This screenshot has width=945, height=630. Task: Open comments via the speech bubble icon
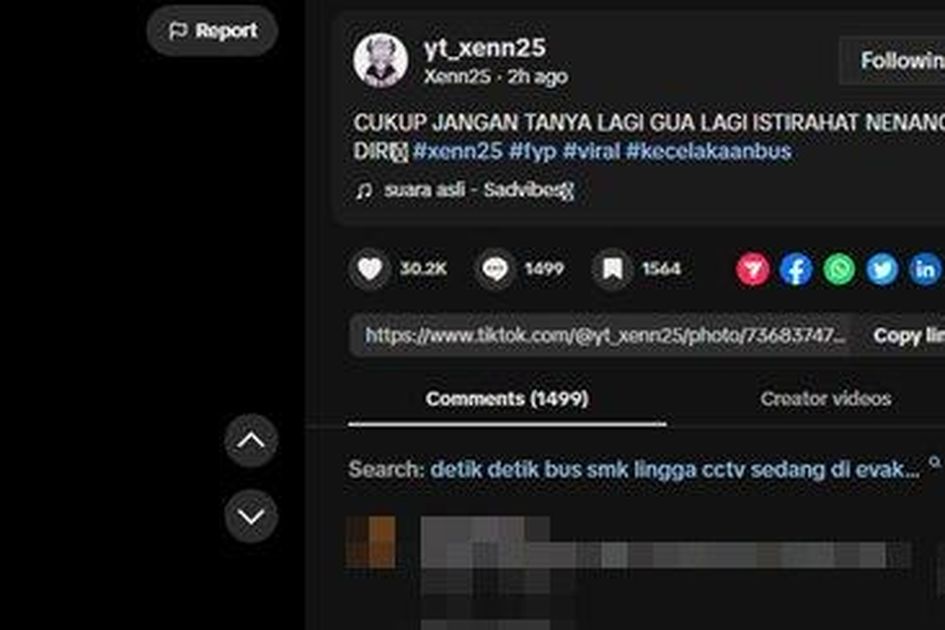[x=495, y=269]
